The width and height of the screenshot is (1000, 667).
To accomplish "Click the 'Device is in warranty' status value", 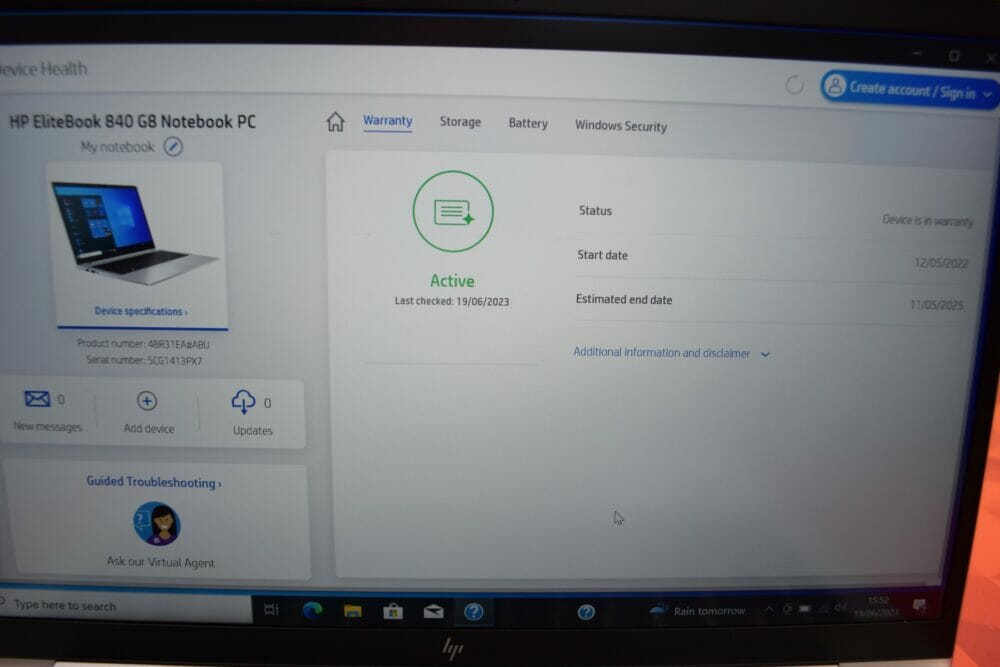I will click(928, 221).
